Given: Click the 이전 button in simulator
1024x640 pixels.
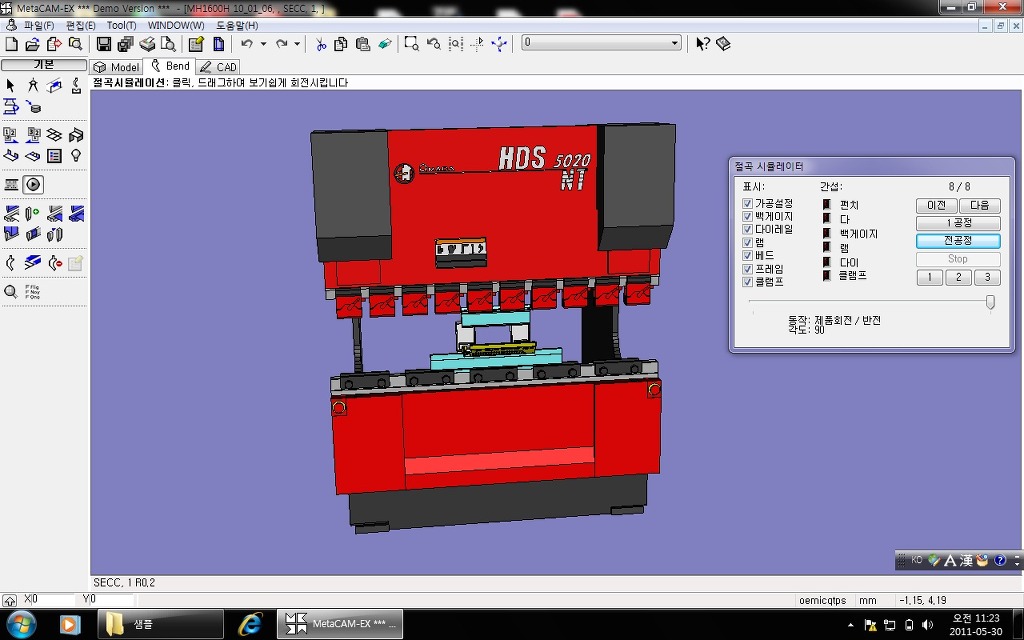Looking at the screenshot, I should (936, 205).
